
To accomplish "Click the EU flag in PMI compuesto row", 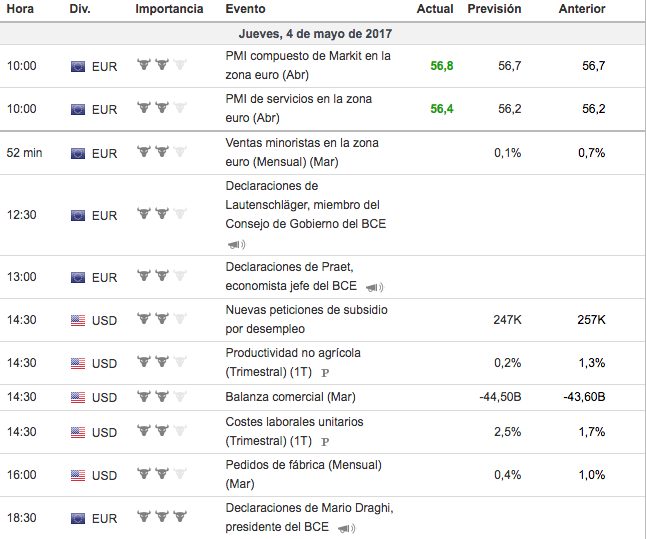I will [78, 67].
